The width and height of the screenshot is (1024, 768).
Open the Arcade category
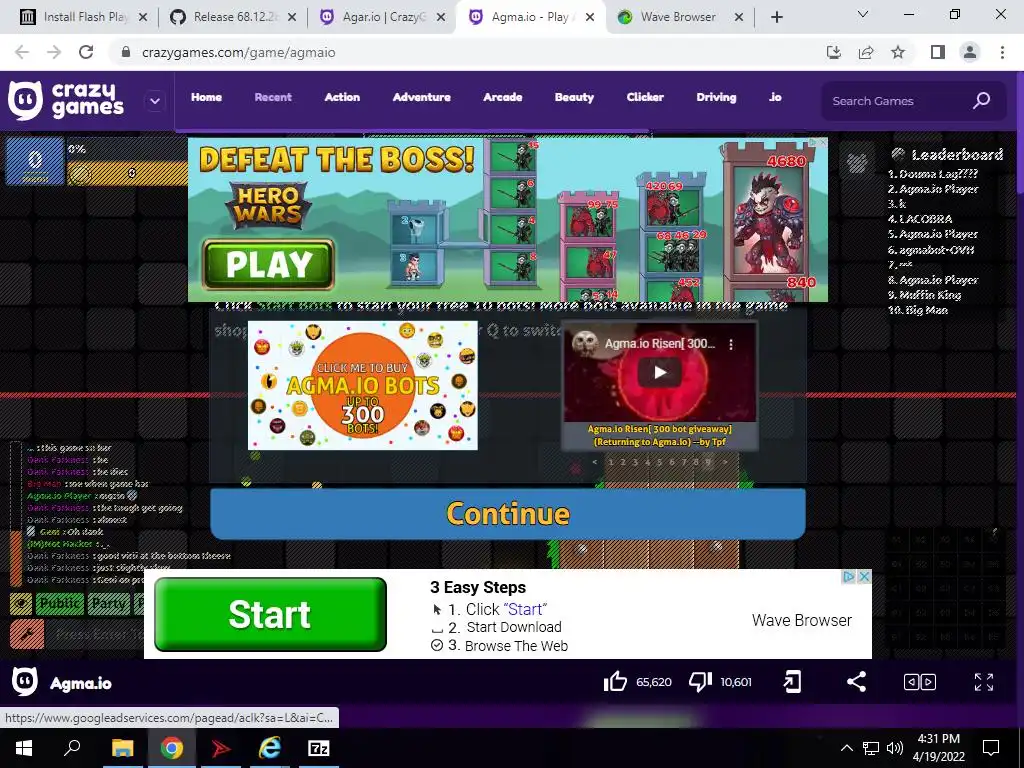point(502,97)
